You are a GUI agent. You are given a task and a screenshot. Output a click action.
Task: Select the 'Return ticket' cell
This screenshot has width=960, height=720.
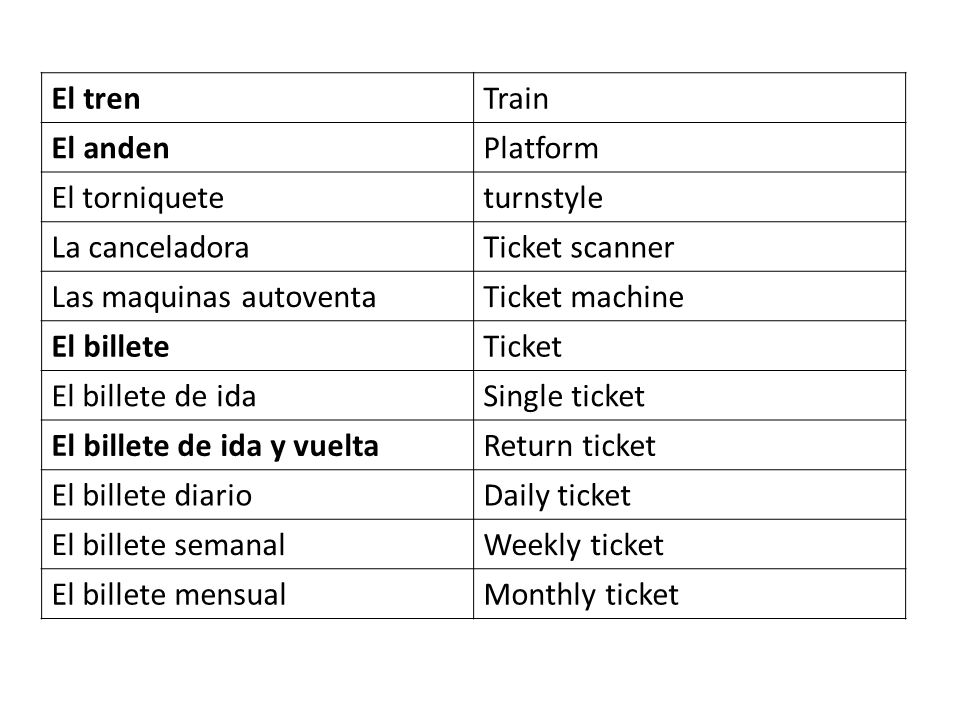pyautogui.click(x=689, y=445)
